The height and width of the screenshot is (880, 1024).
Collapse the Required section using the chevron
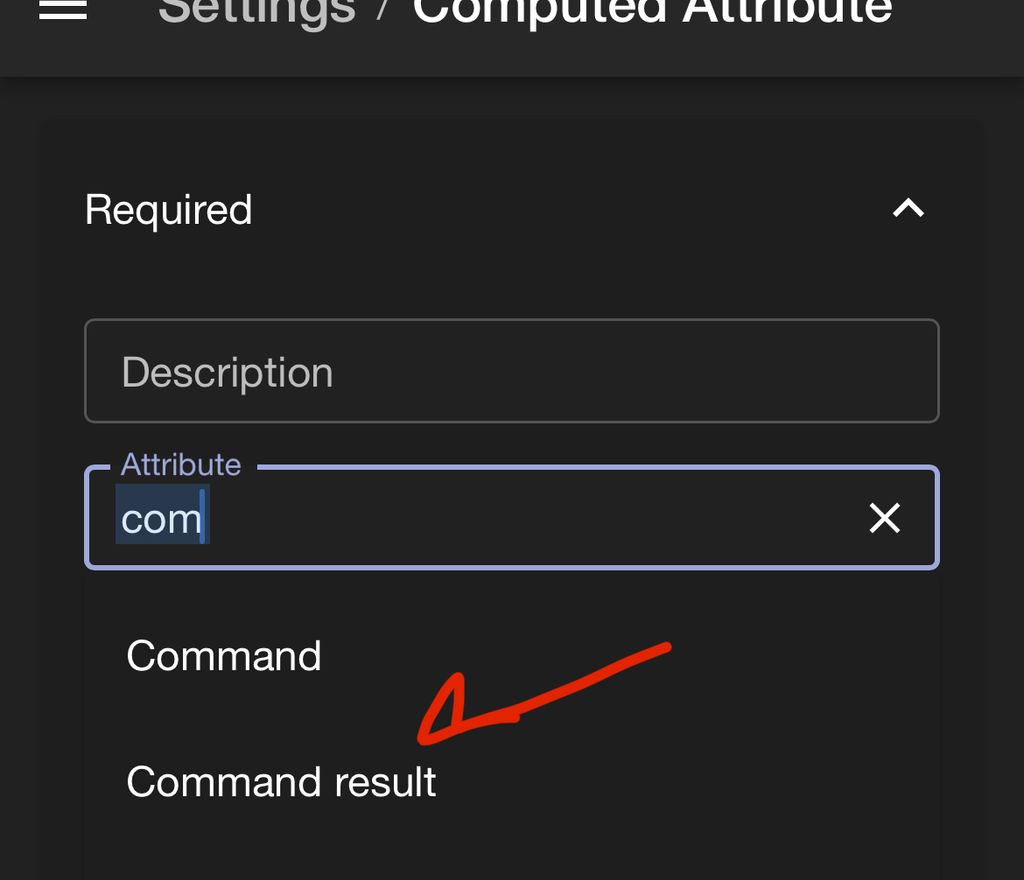tap(908, 209)
